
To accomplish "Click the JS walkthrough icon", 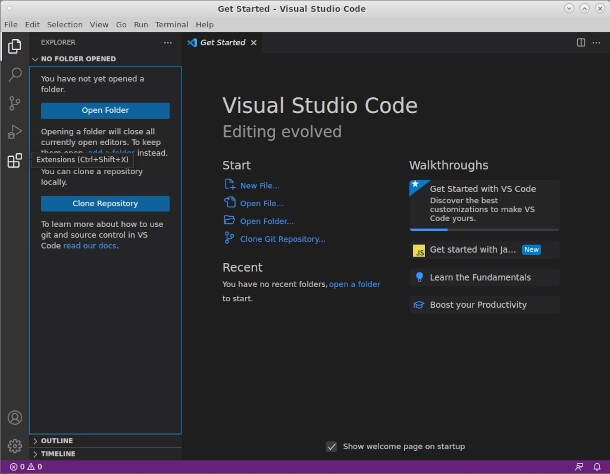I will click(x=419, y=250).
